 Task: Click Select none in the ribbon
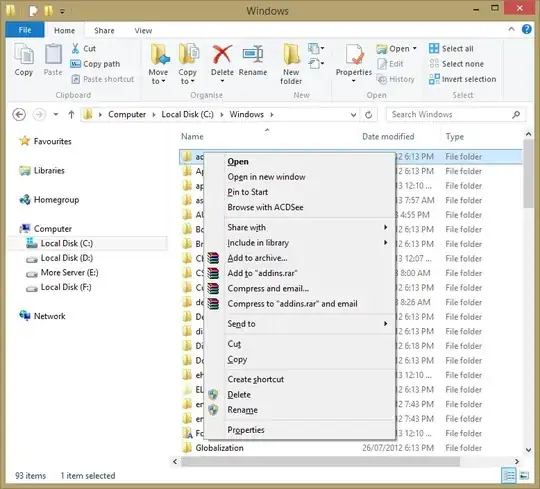coord(456,64)
